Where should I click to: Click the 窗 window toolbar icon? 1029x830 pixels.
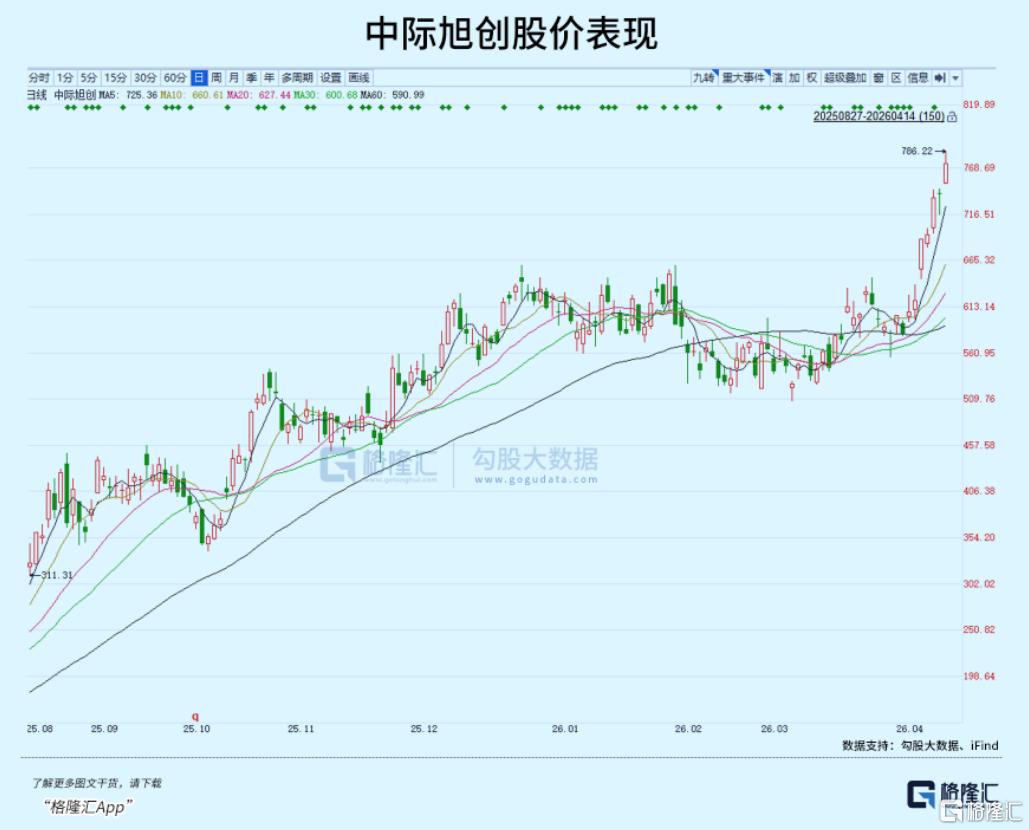point(877,77)
